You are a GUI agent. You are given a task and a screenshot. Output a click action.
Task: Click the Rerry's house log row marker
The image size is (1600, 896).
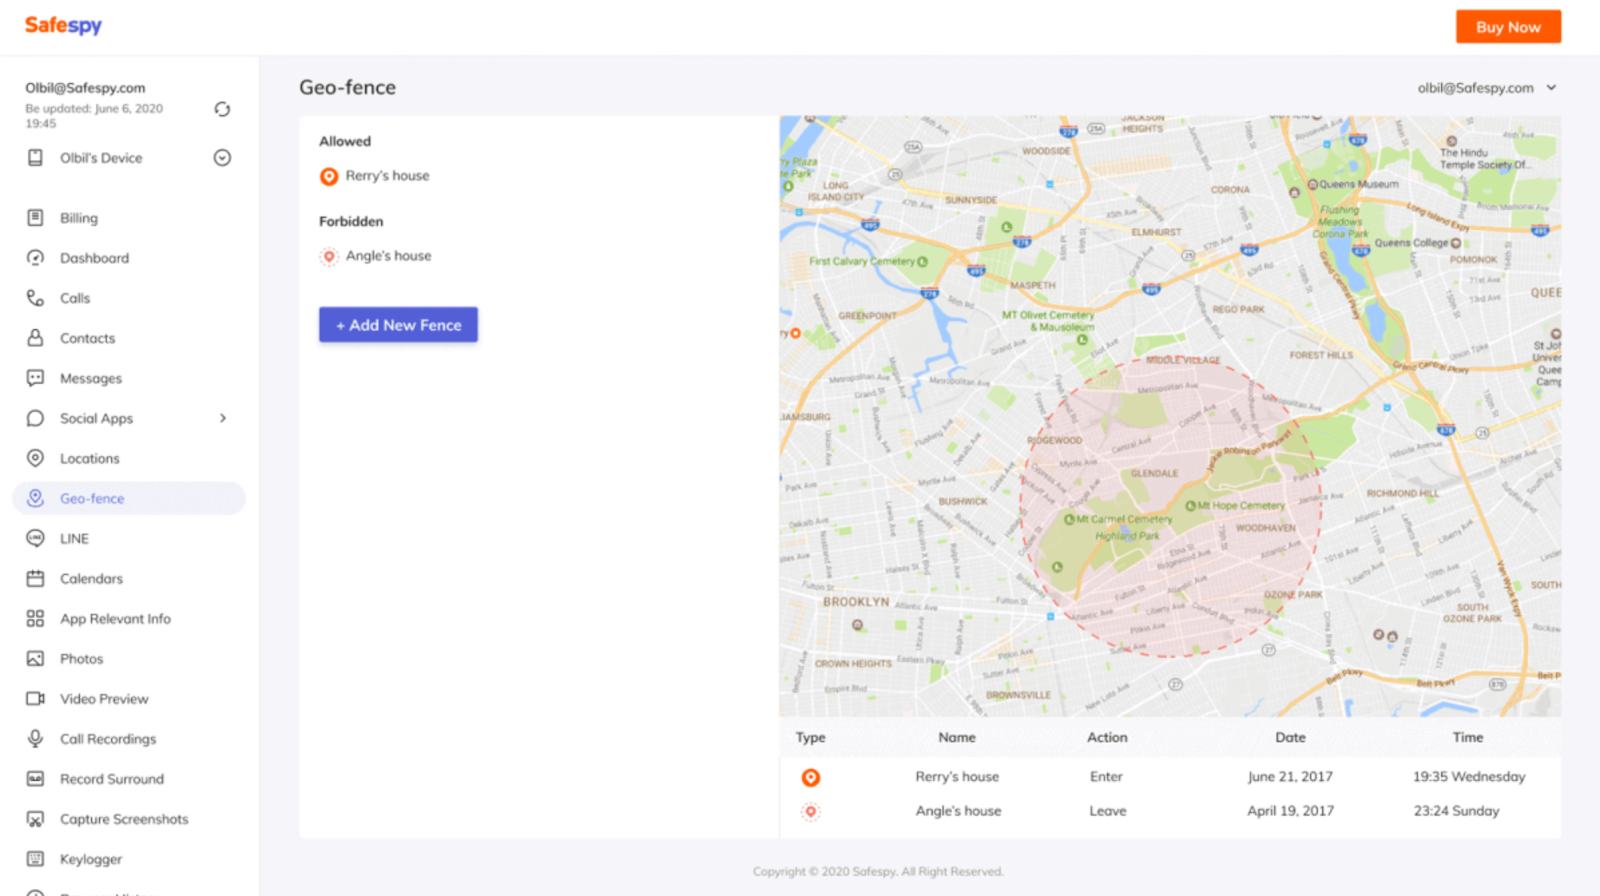811,777
